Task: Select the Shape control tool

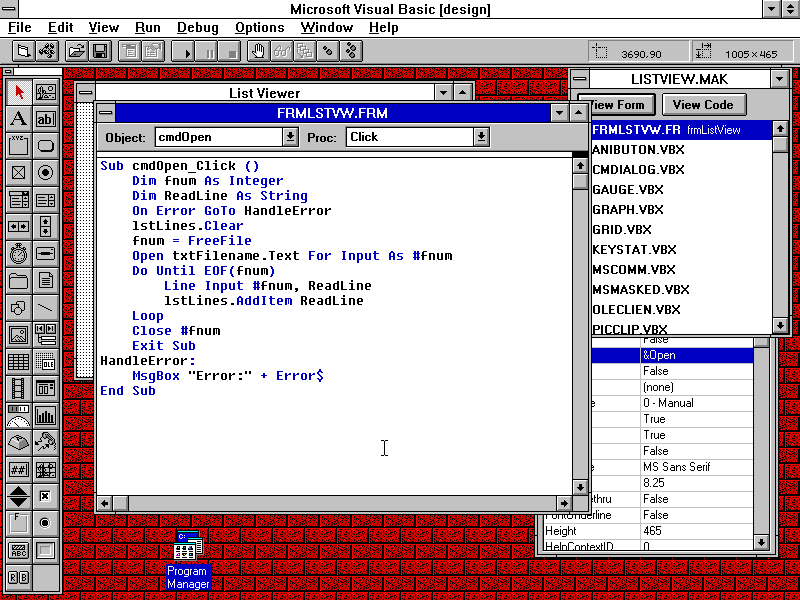Action: pyautogui.click(x=19, y=308)
